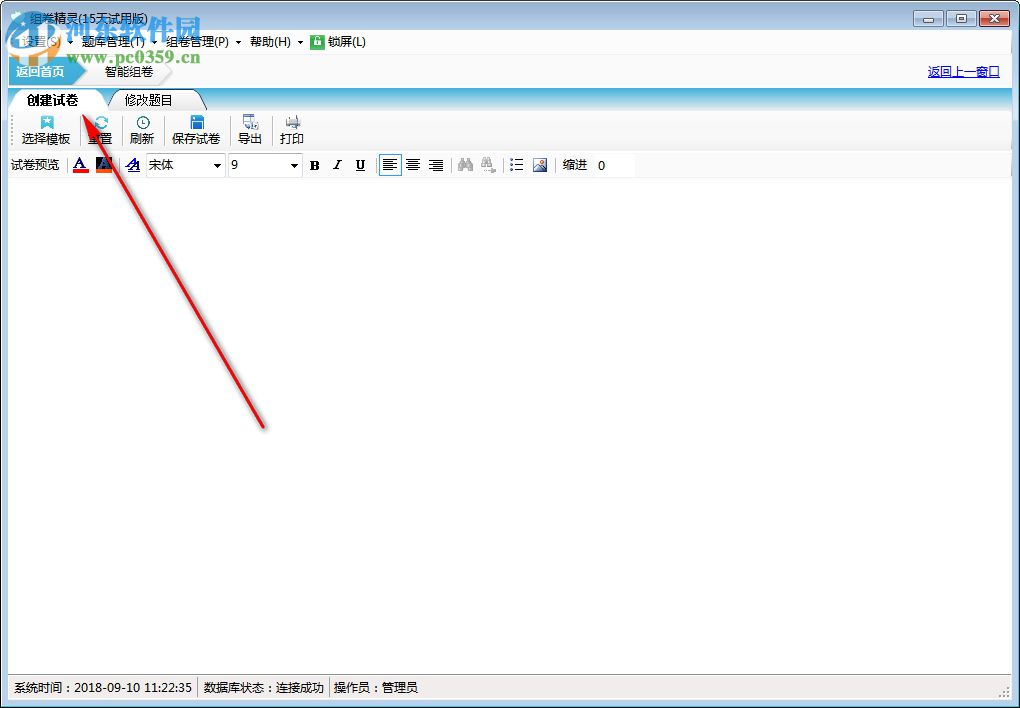Click the 系统时间 status bar entry
The image size is (1020, 708).
coord(103,687)
